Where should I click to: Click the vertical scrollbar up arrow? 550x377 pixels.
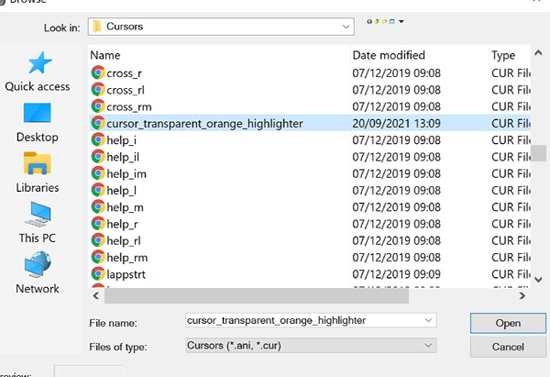[538, 53]
